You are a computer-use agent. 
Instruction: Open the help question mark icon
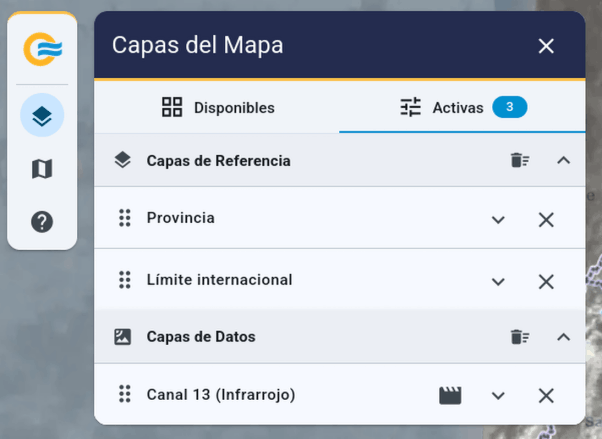[x=42, y=222]
